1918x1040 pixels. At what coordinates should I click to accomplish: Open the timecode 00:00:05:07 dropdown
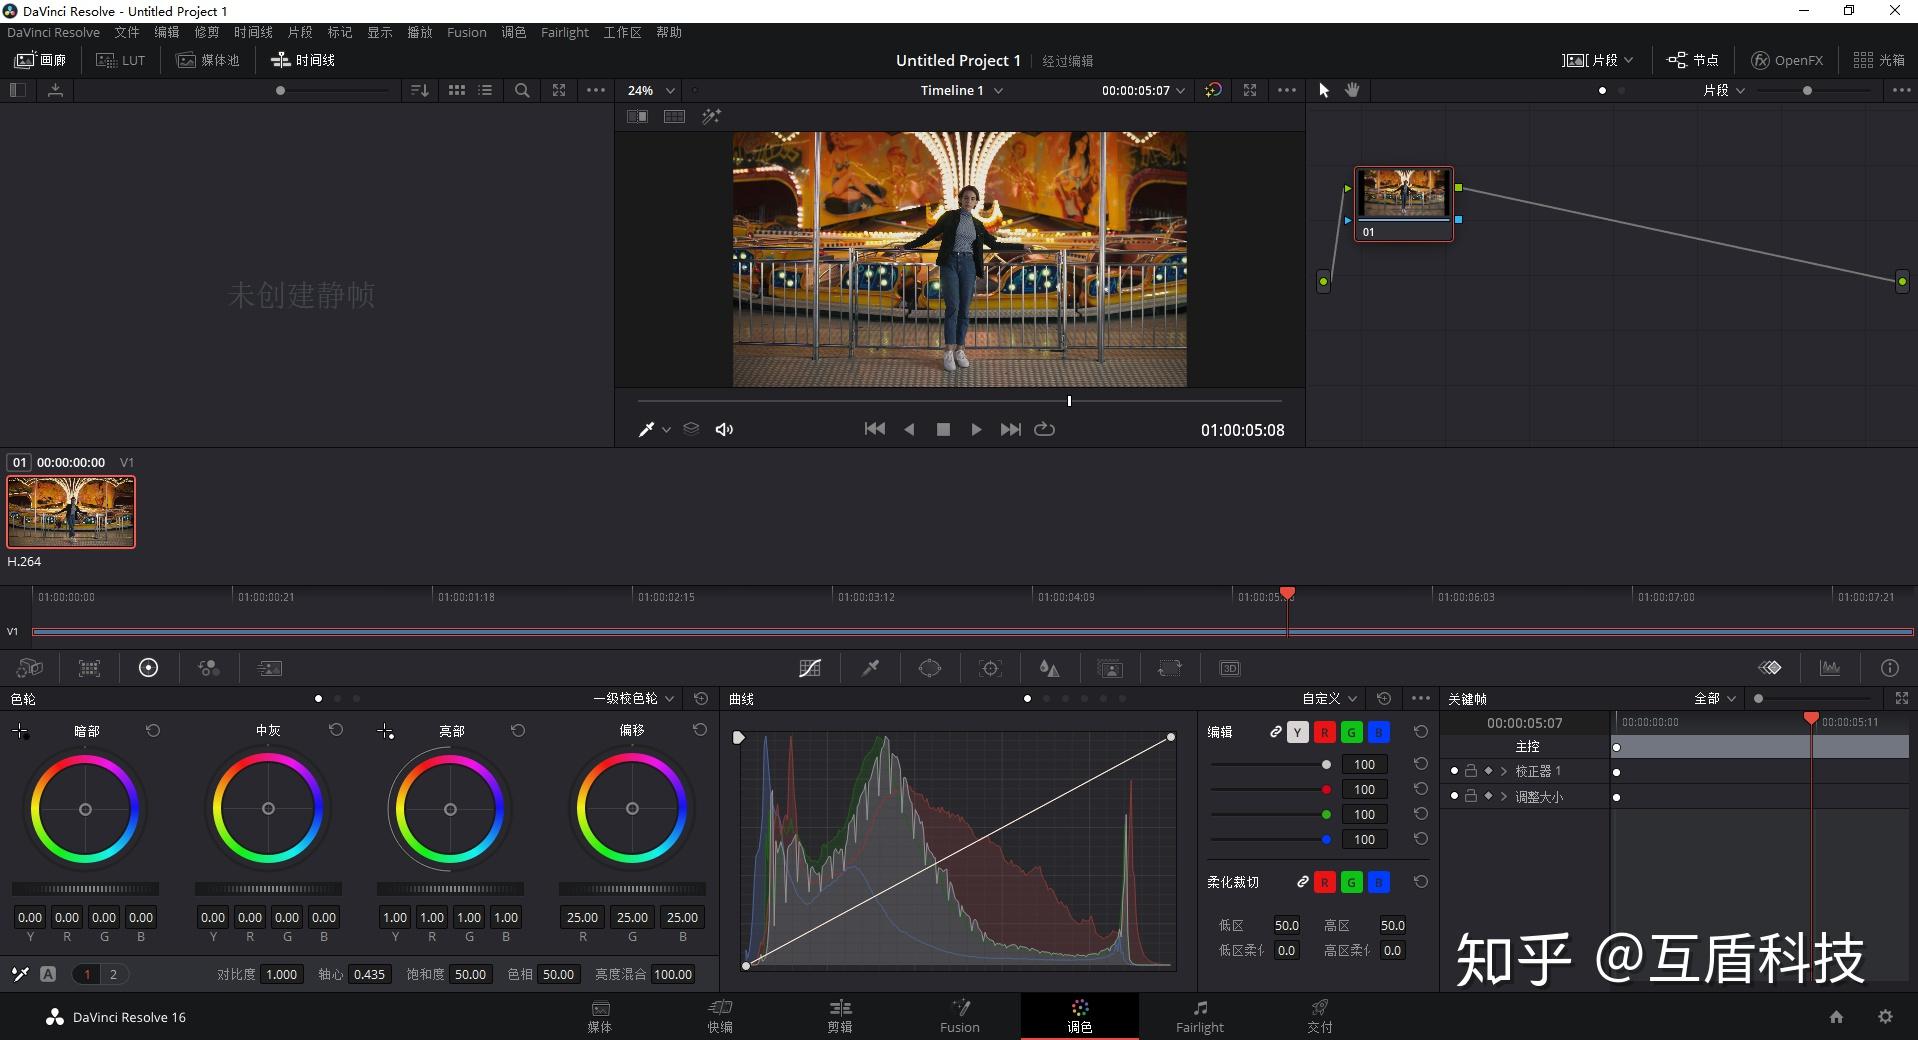(x=1143, y=90)
